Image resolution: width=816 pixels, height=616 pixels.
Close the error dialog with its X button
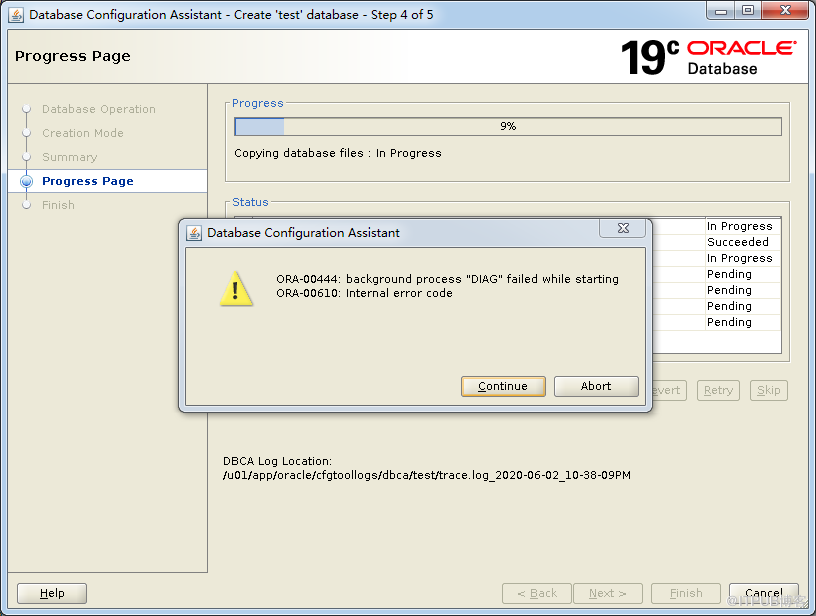(622, 229)
